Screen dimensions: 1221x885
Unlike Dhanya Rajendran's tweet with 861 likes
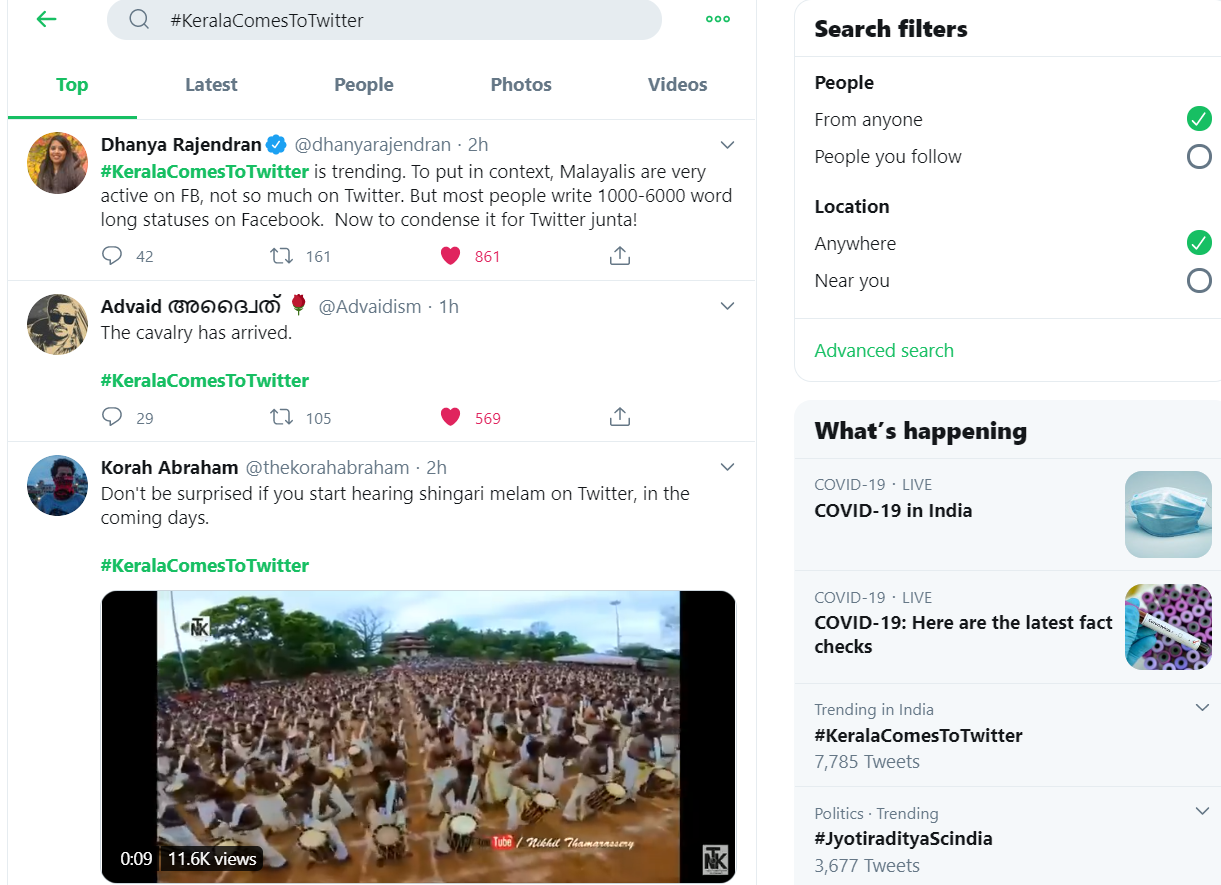coord(450,256)
